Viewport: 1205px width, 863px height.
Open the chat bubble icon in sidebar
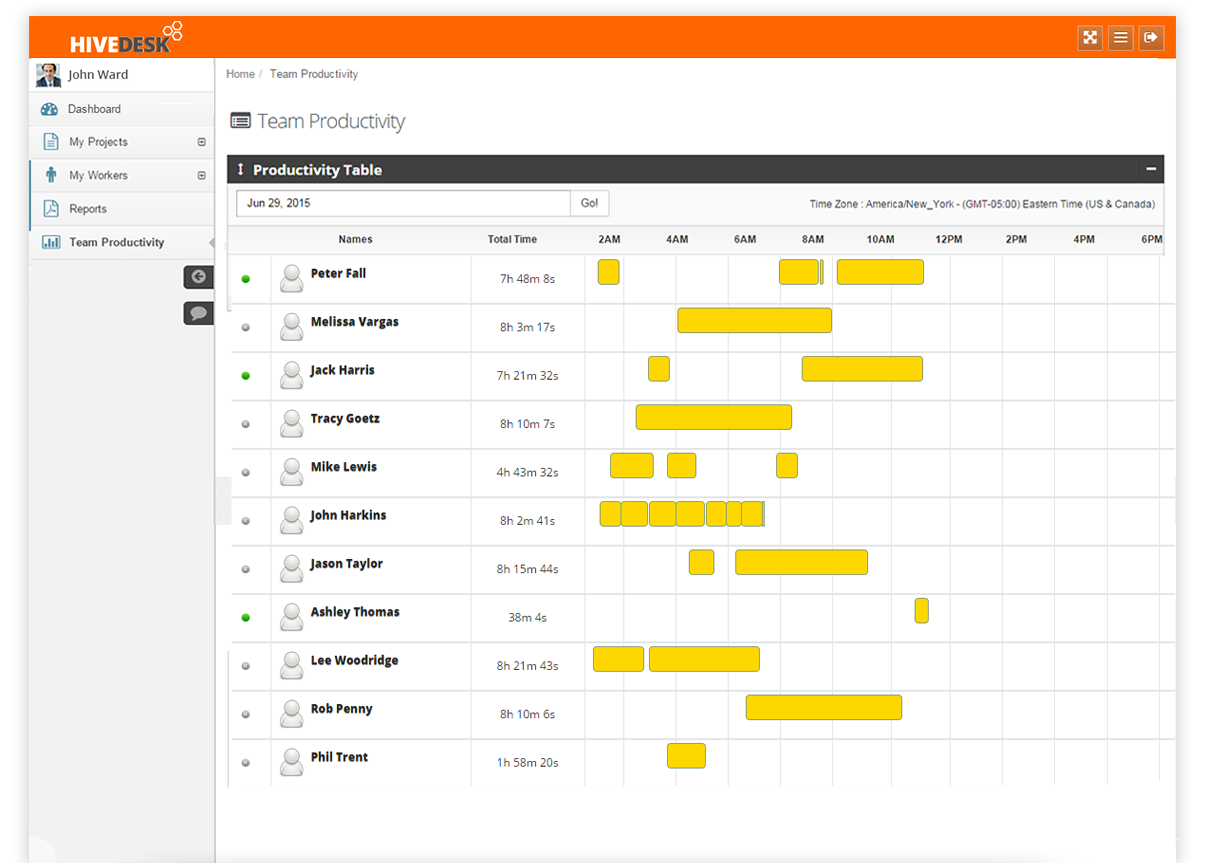(198, 313)
